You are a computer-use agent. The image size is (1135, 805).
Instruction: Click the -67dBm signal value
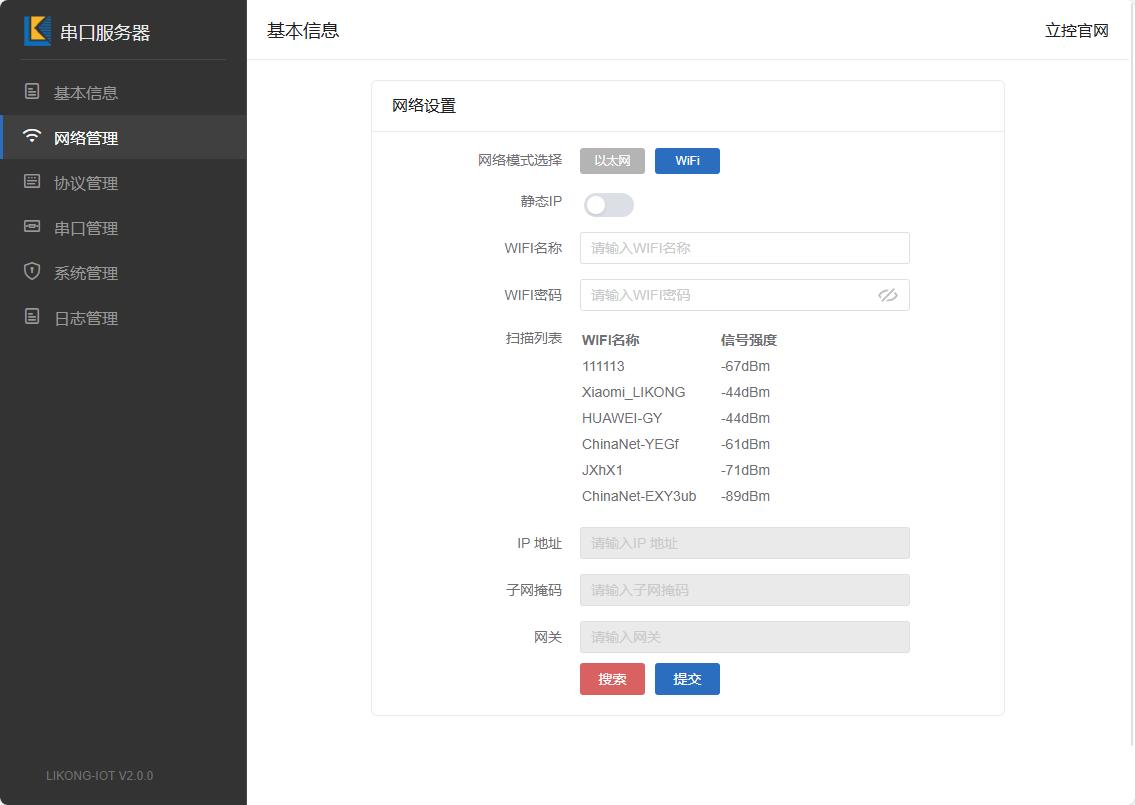pyautogui.click(x=746, y=366)
